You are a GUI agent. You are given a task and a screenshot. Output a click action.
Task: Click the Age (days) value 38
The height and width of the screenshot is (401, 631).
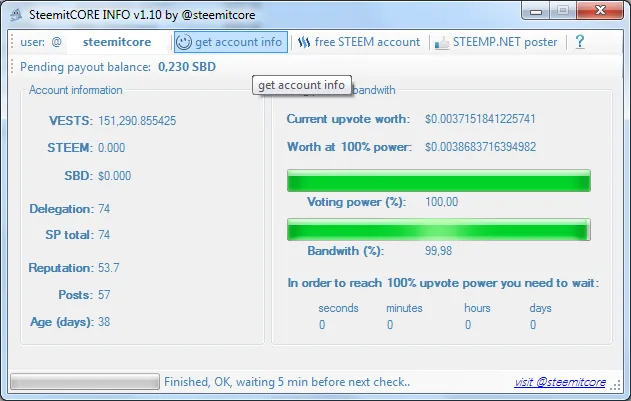tap(104, 322)
